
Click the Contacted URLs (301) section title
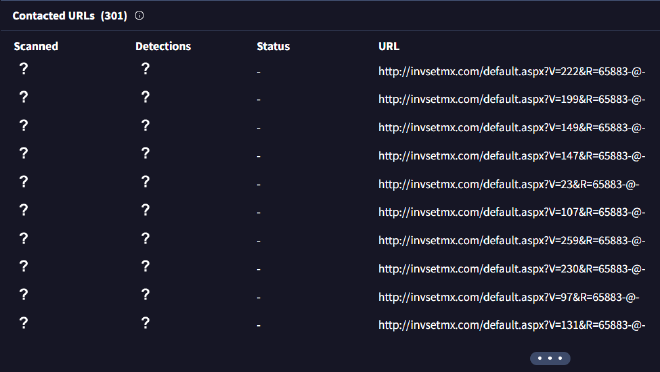70,16
